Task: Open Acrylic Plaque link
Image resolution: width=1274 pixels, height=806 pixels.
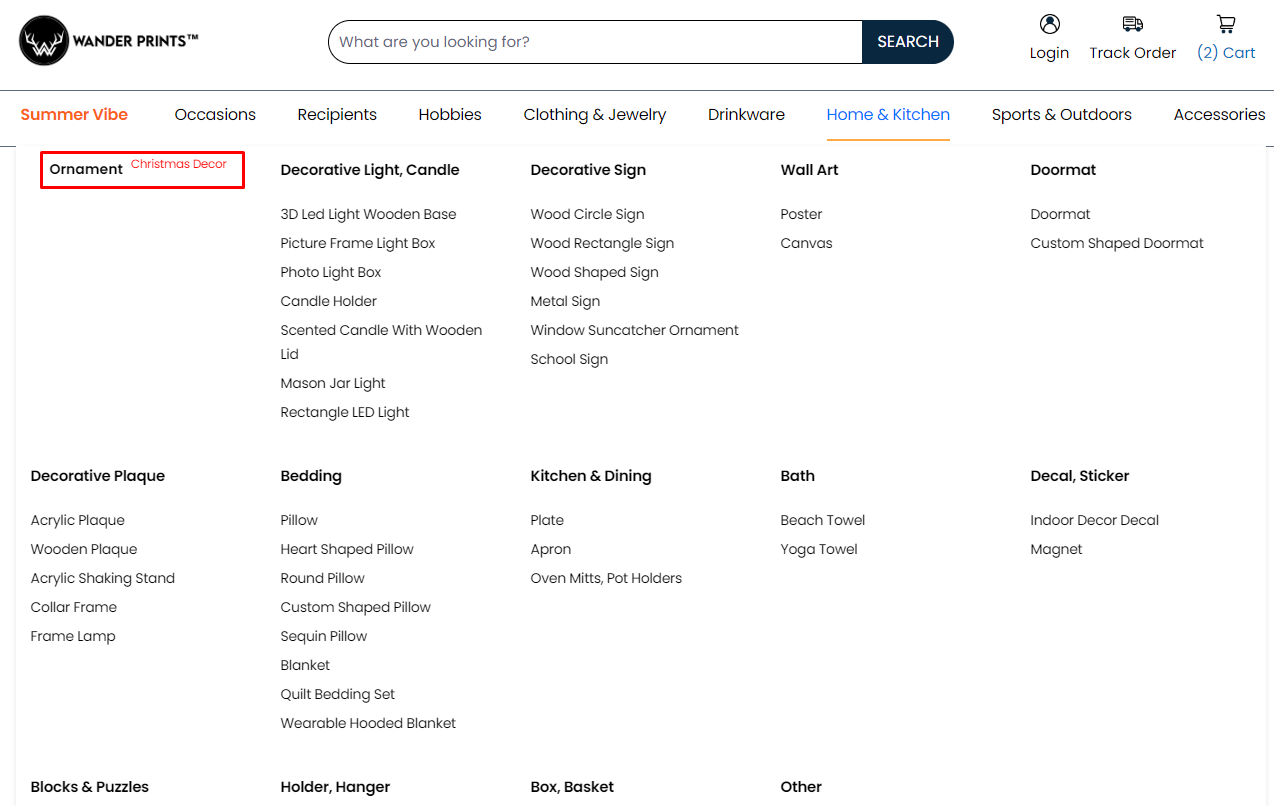Action: [77, 520]
